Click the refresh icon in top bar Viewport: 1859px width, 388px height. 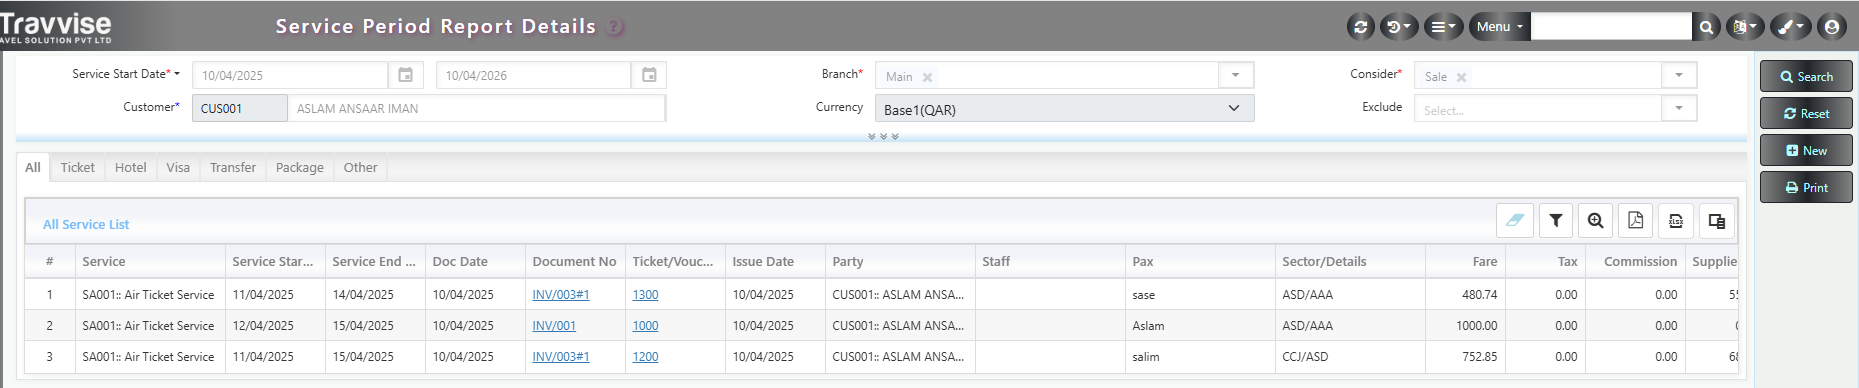pos(1360,27)
